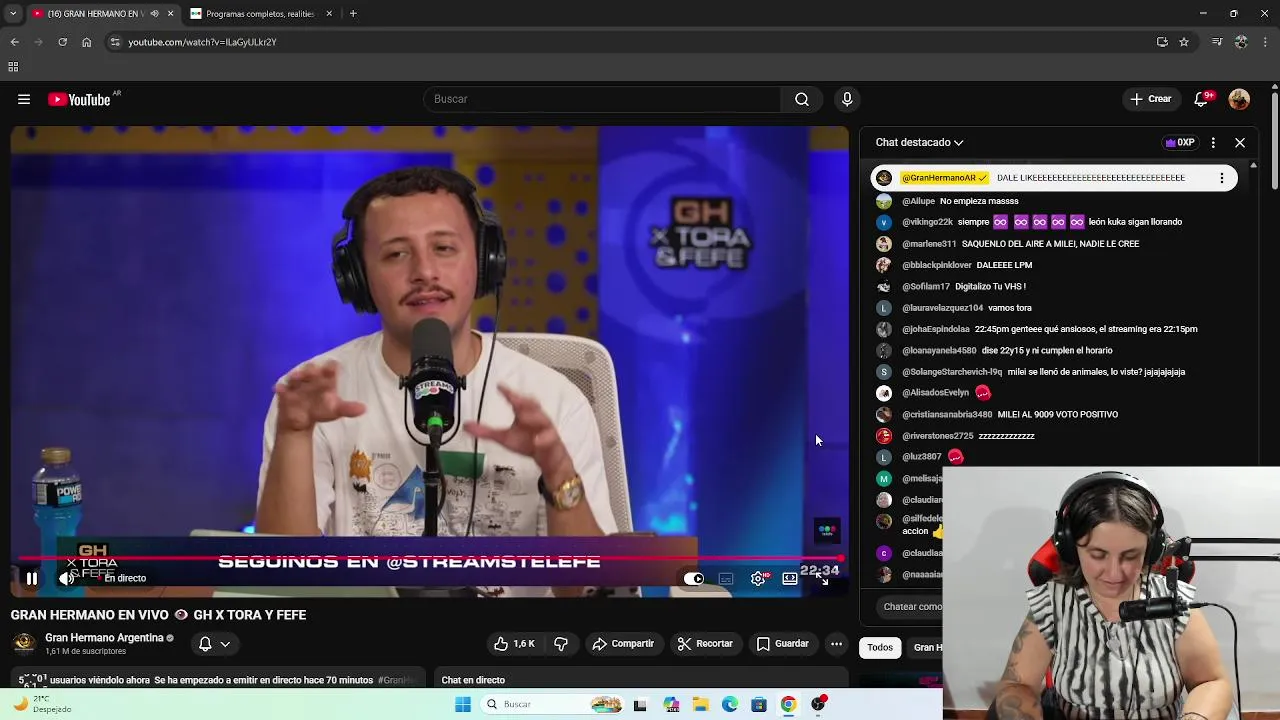Pause the live video
Screen dimensions: 1280x720
(x=32, y=578)
